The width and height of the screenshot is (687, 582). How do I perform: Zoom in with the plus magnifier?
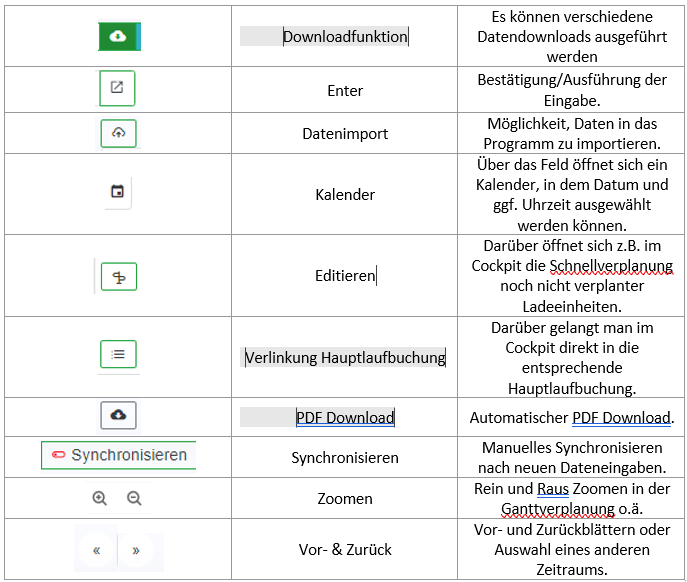[x=99, y=498]
